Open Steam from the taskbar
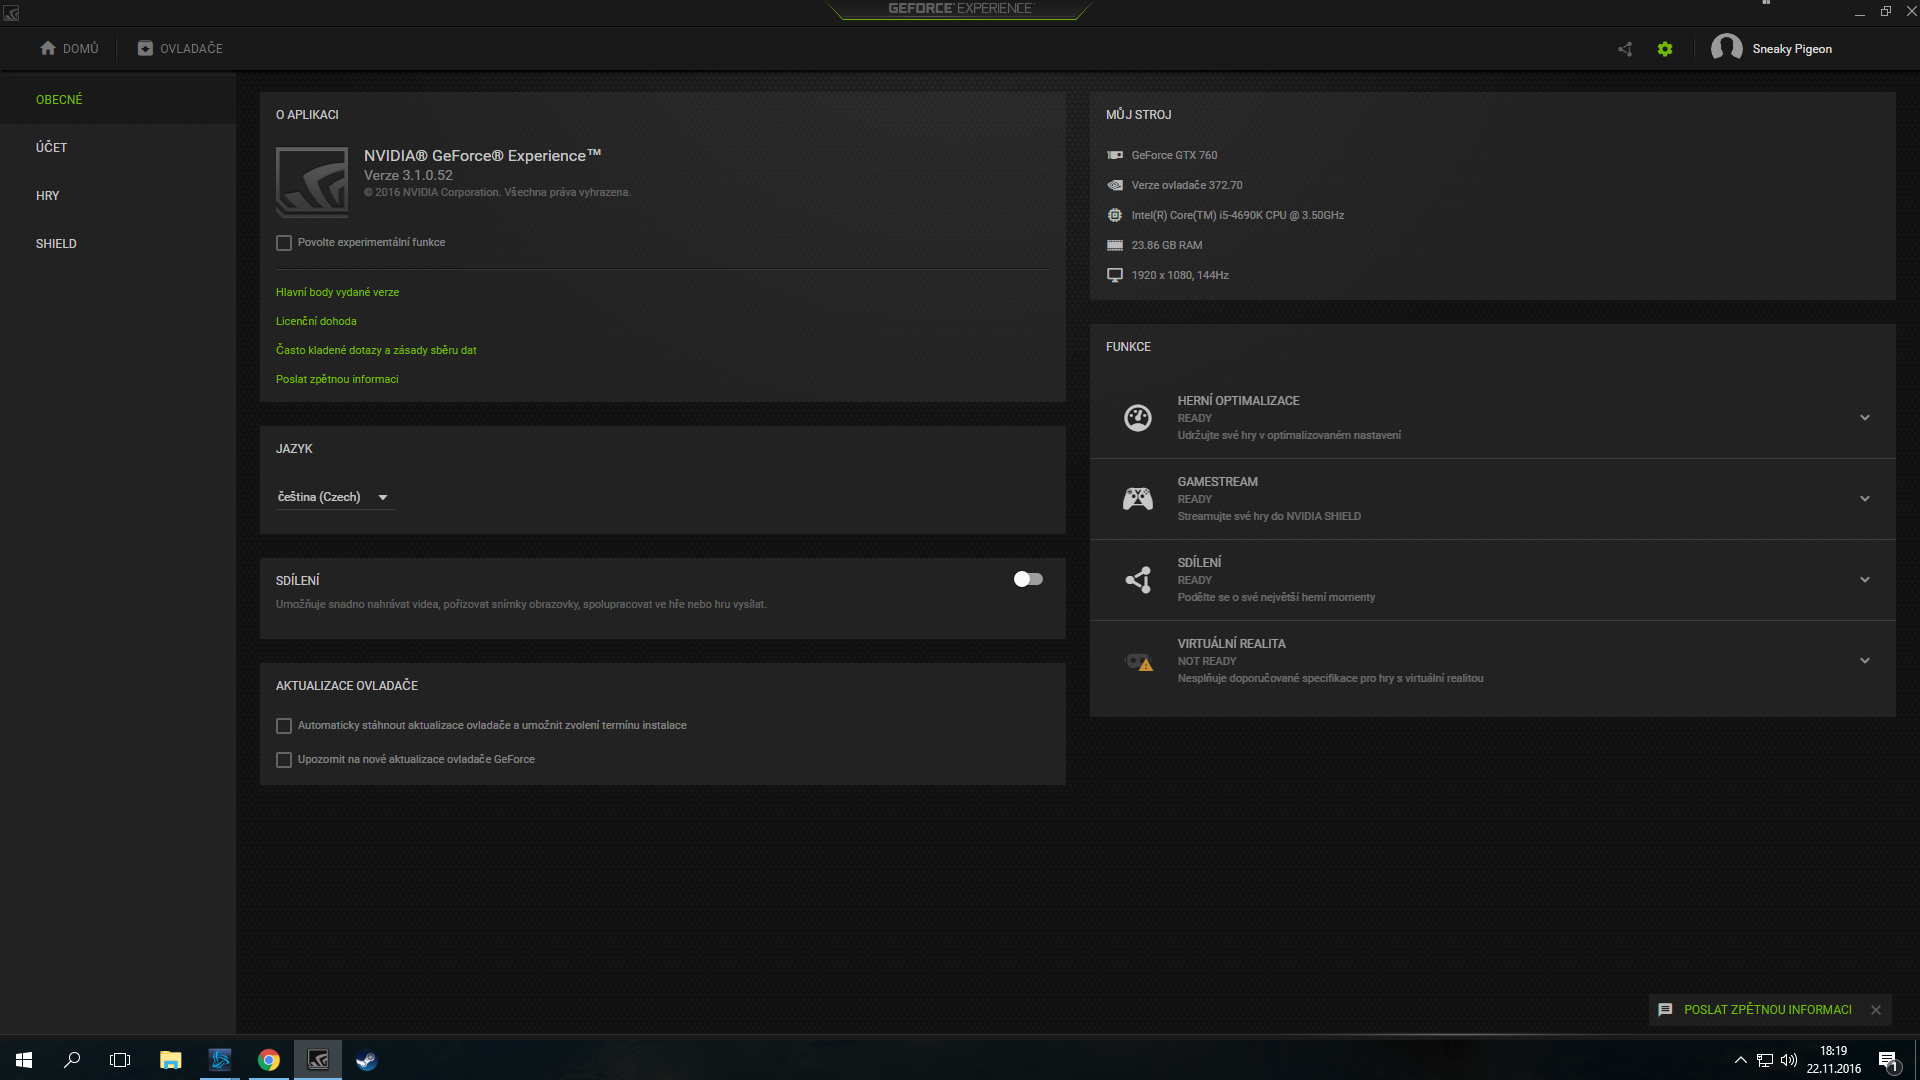Screen dimensions: 1920x1080 tap(366, 1060)
